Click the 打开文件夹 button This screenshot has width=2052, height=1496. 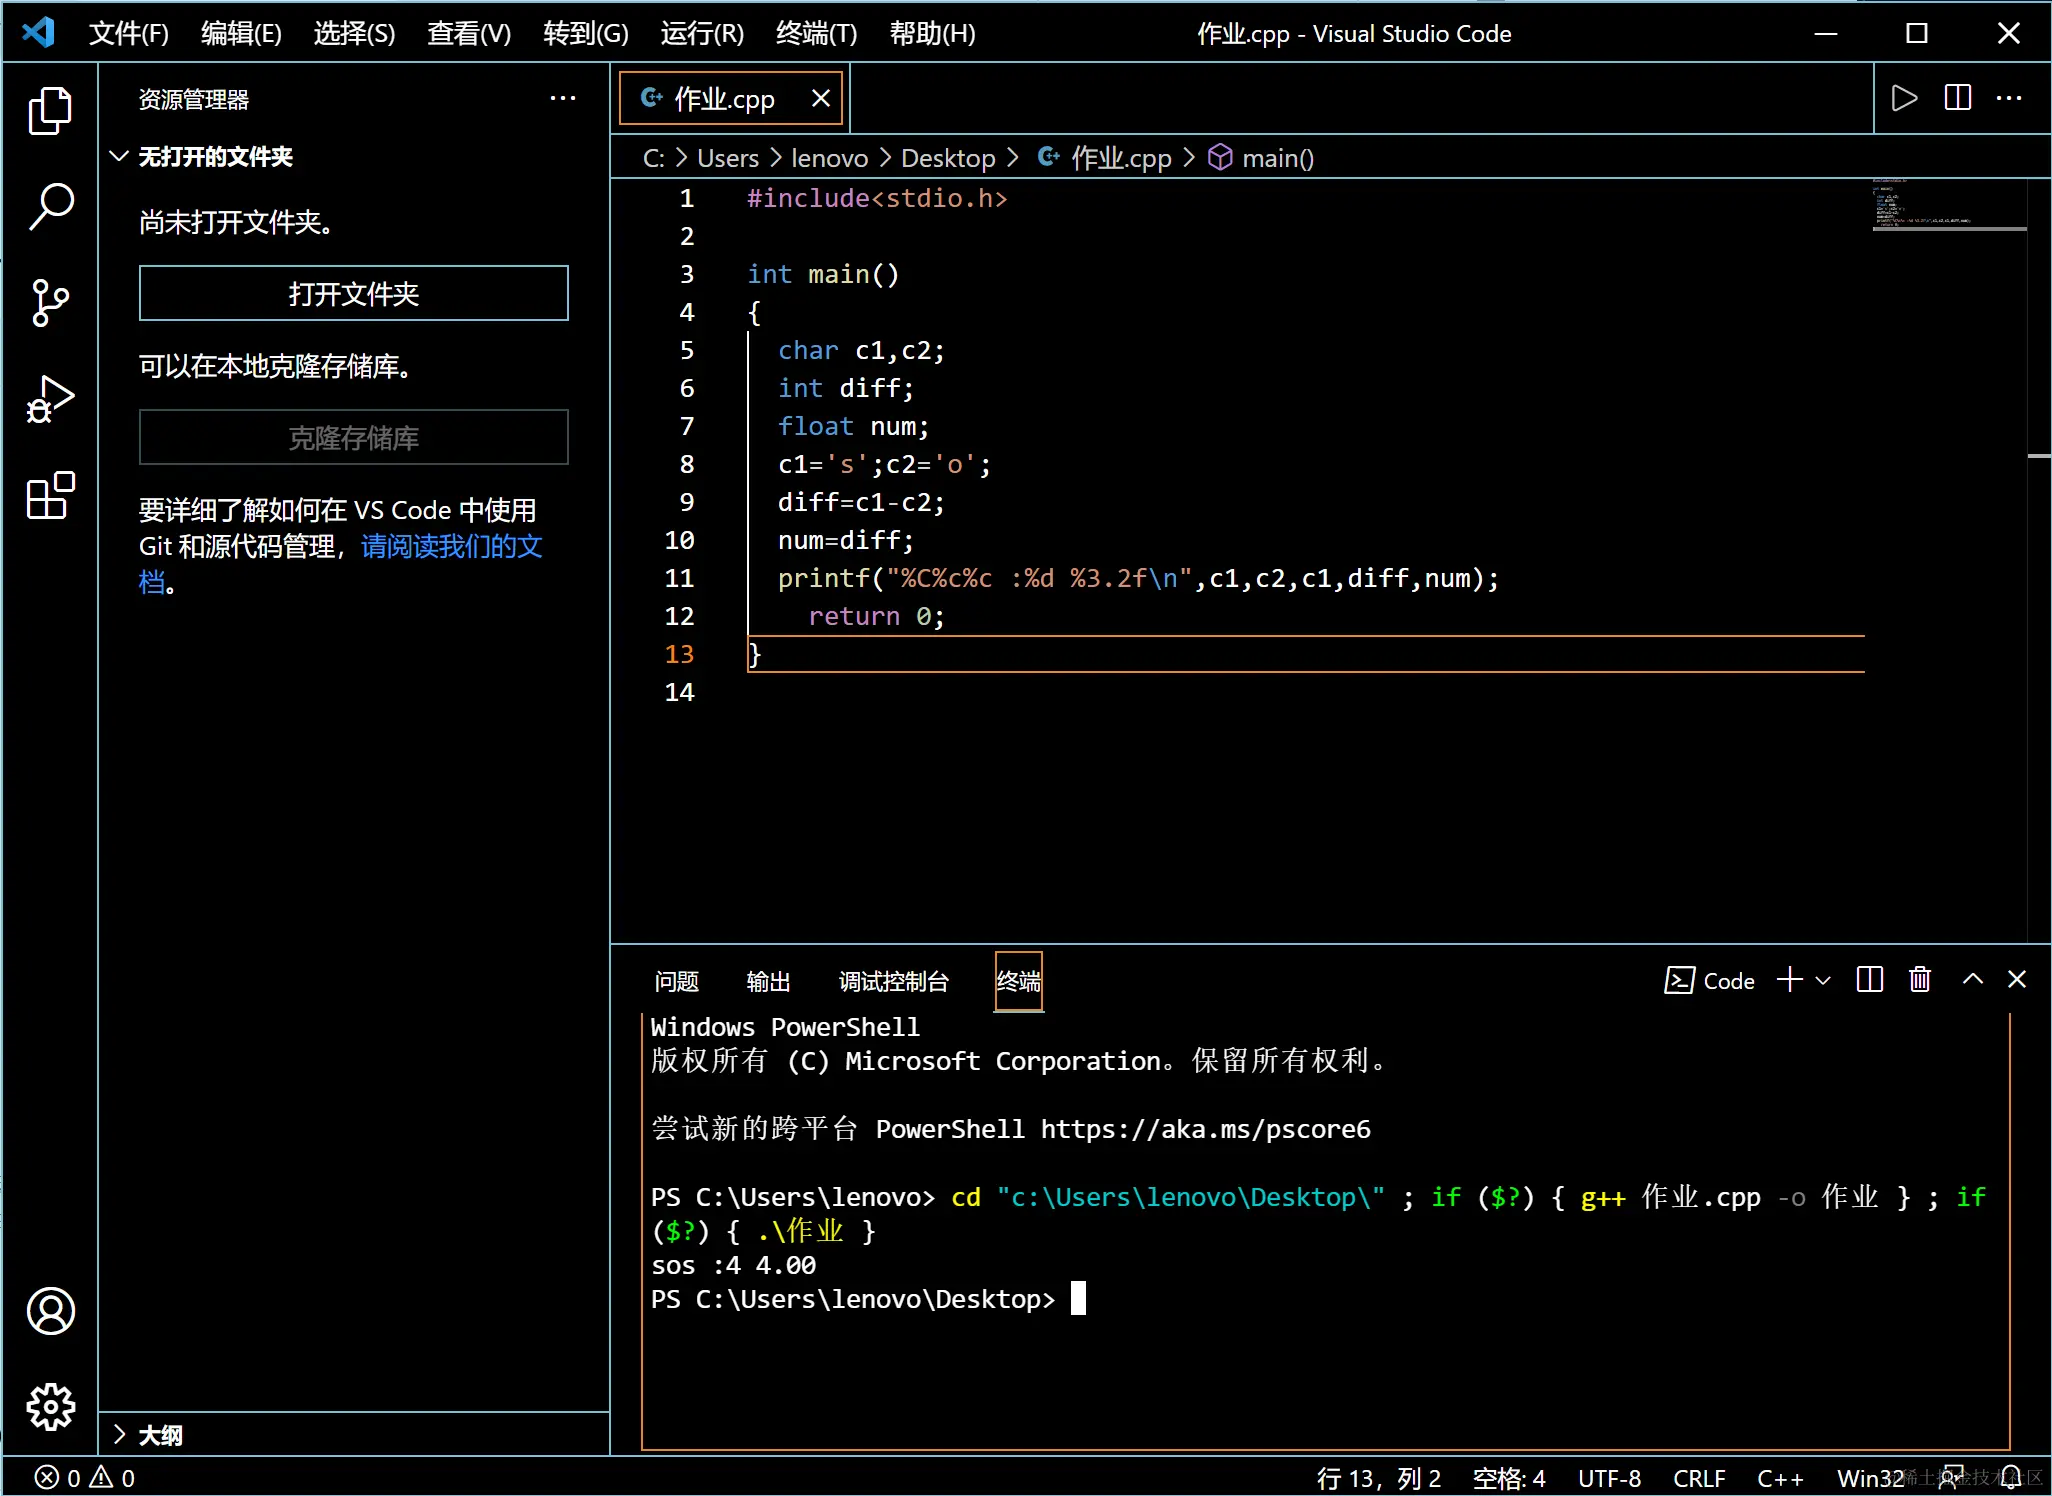(353, 294)
